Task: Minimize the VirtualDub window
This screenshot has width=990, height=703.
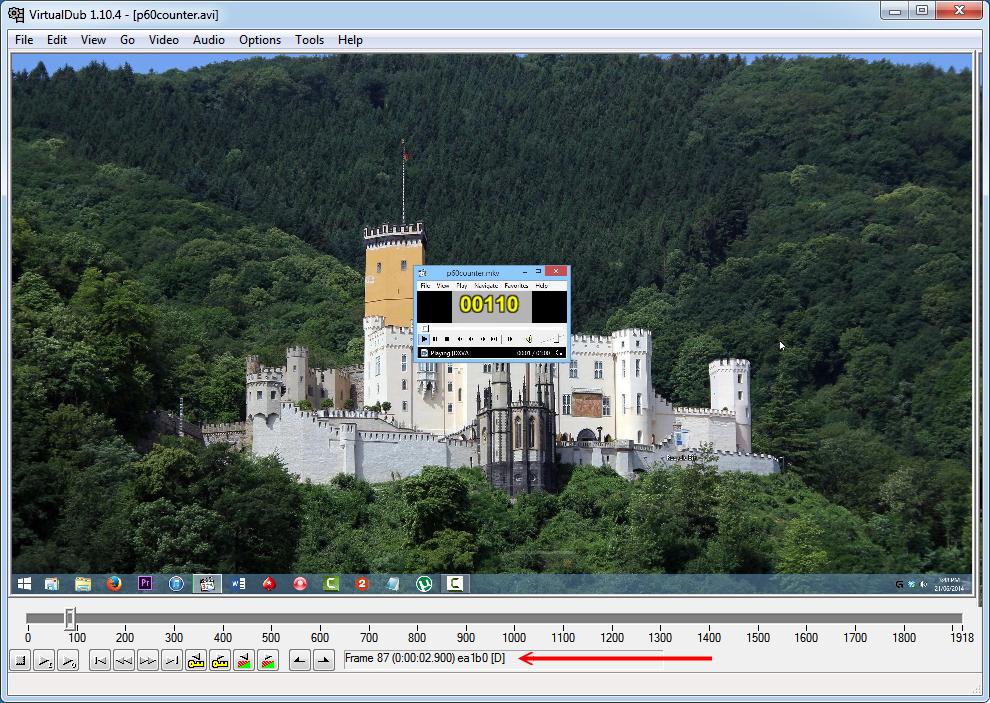Action: tap(895, 11)
